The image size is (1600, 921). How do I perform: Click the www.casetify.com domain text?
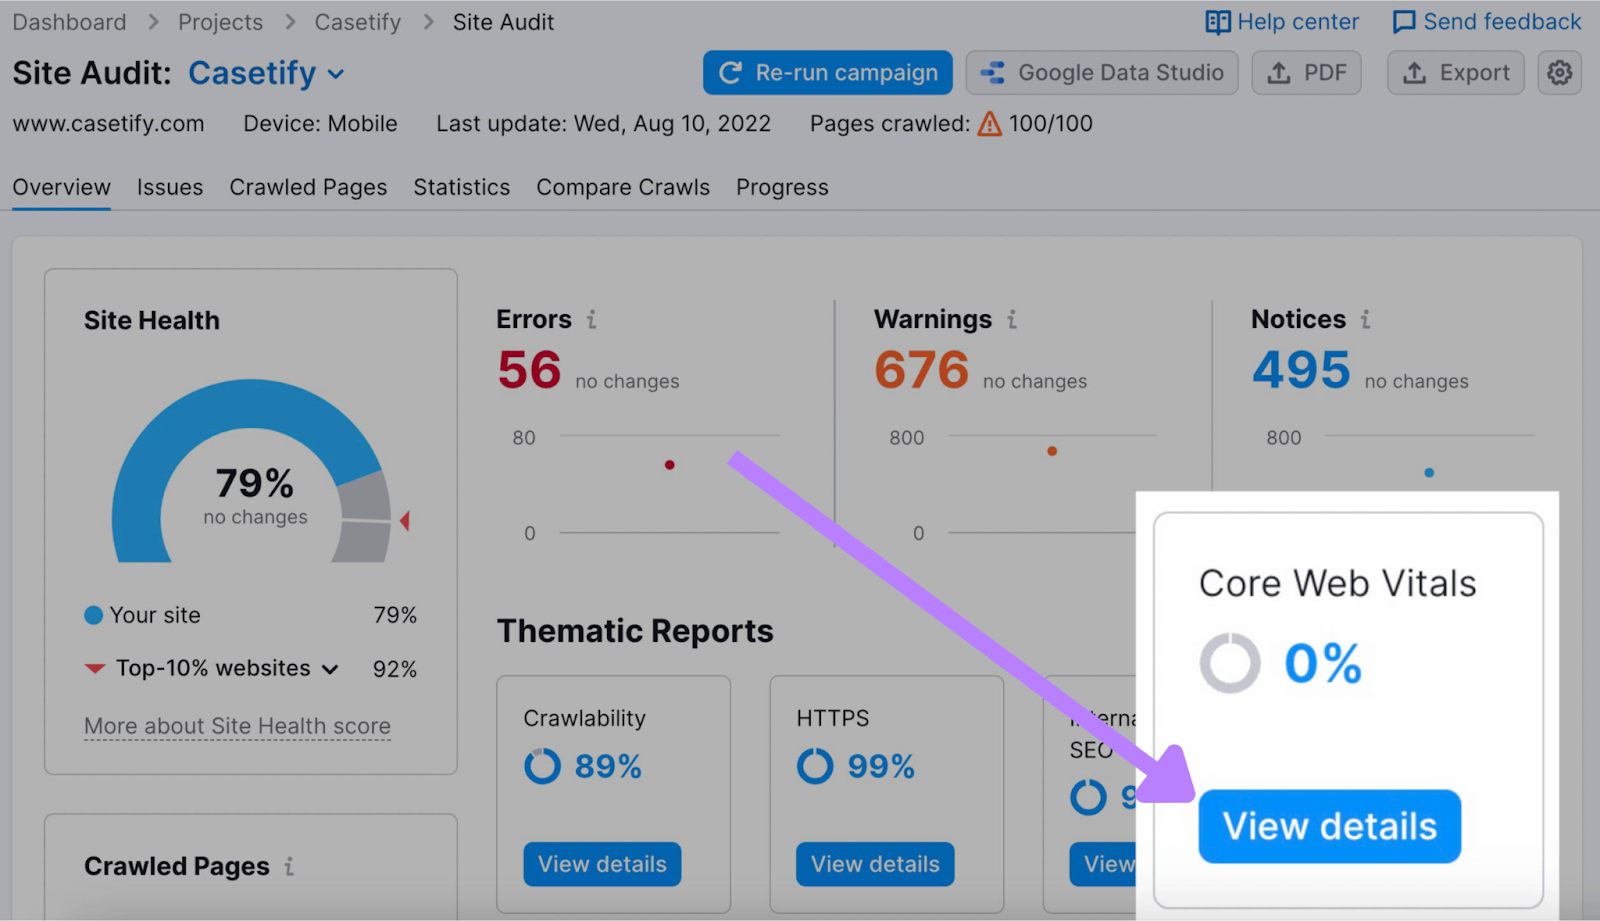point(108,124)
